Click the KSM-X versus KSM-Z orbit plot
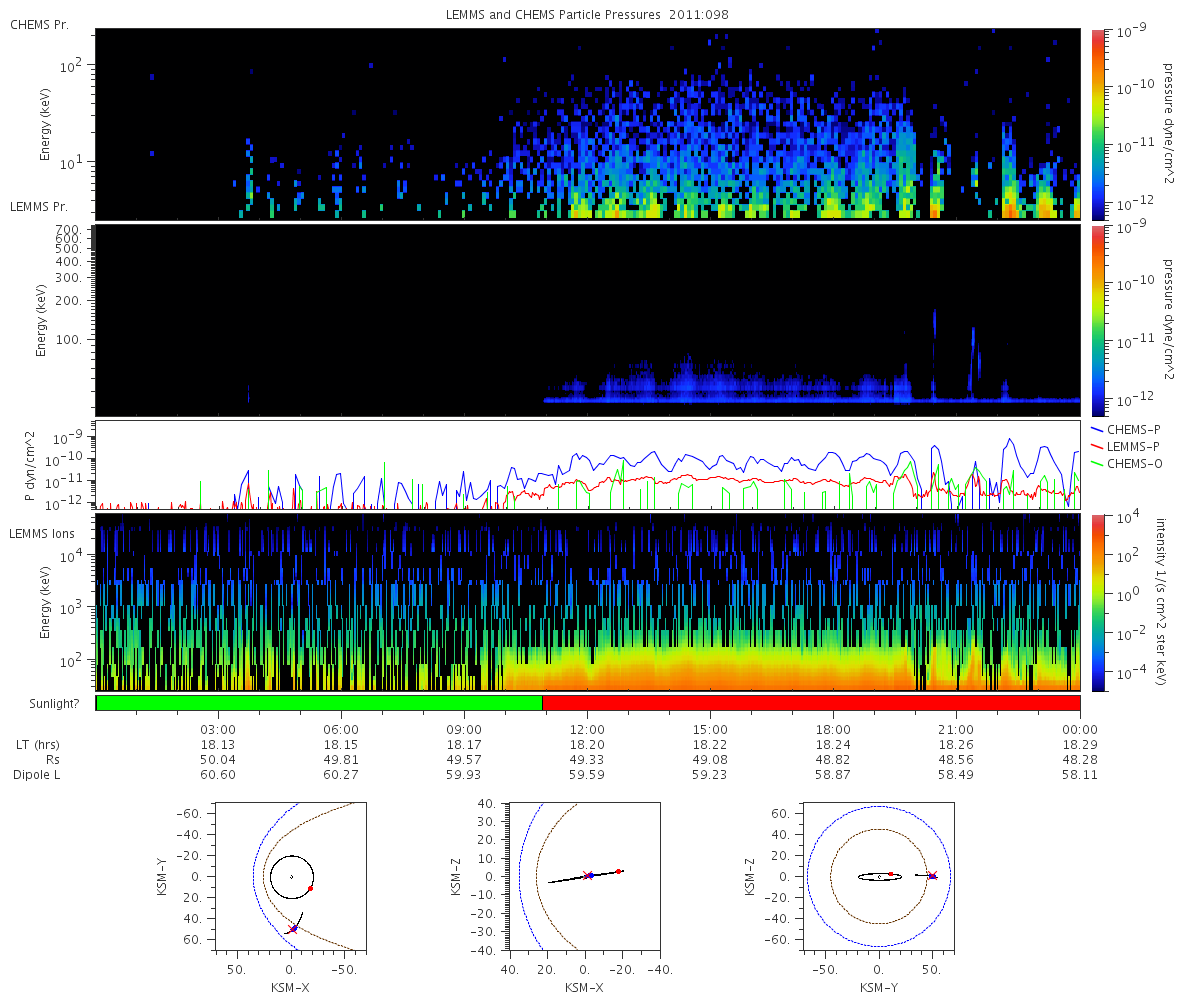1200x1000 pixels. (x=584, y=877)
